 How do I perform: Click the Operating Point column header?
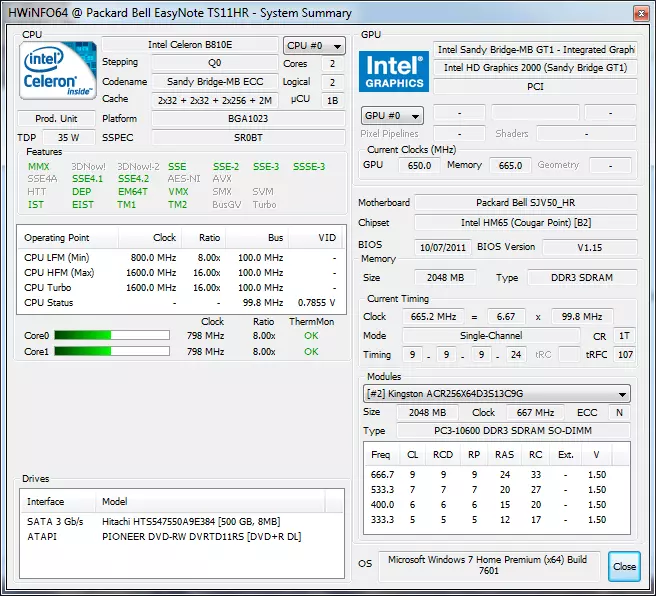68,238
